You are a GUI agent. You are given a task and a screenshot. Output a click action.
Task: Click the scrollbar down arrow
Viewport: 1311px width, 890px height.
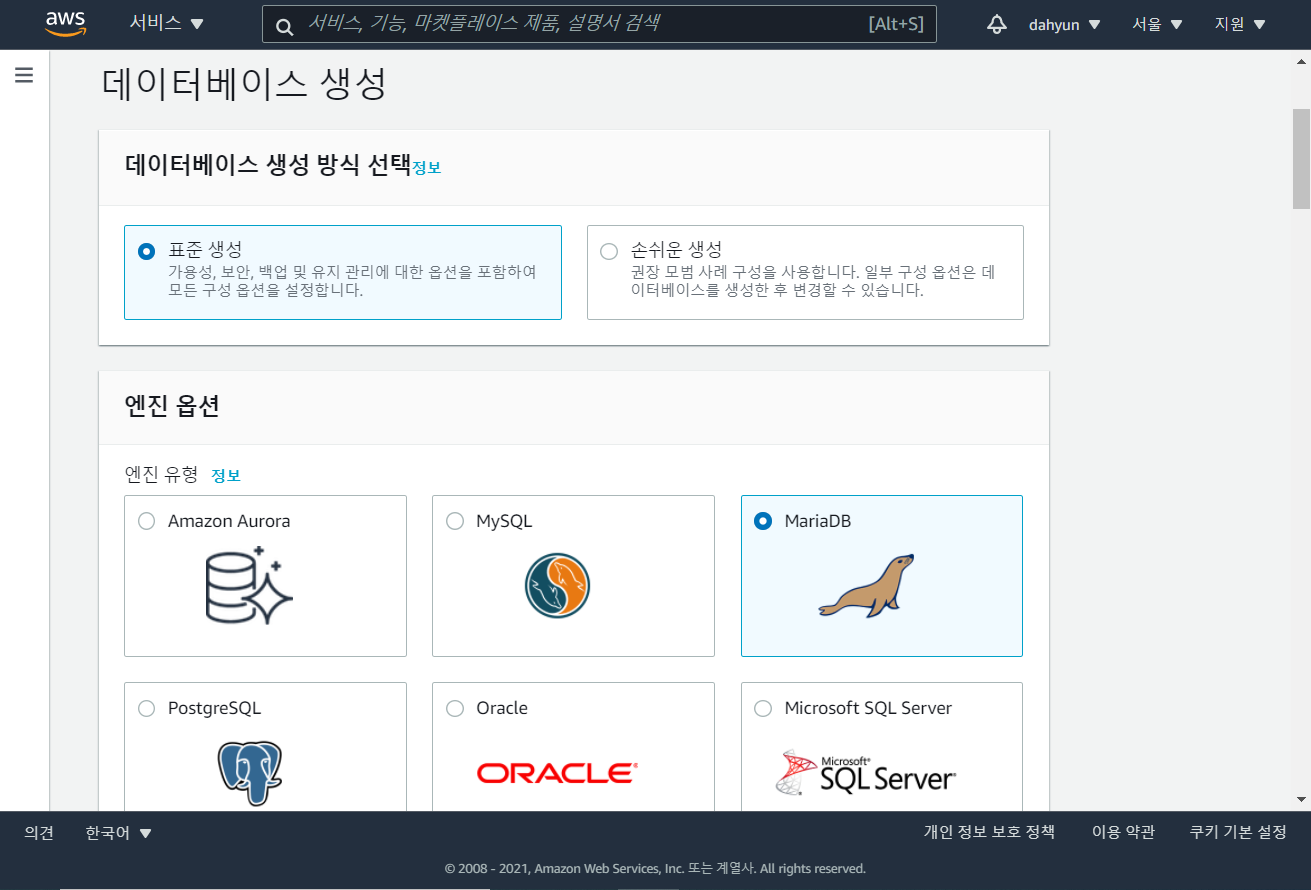(1301, 799)
